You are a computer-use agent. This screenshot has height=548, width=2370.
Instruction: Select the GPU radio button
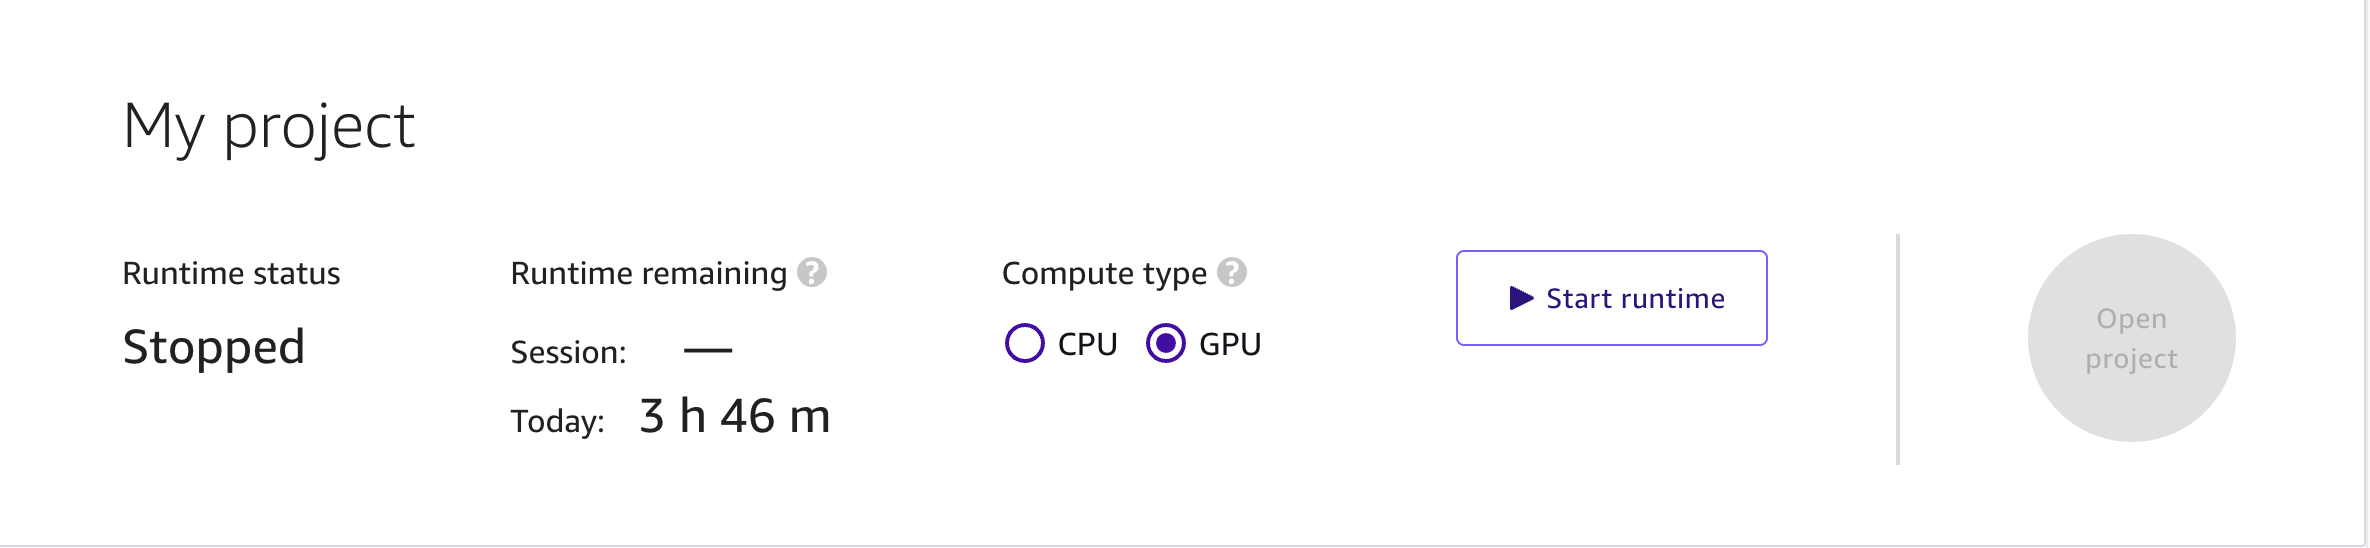click(1166, 344)
